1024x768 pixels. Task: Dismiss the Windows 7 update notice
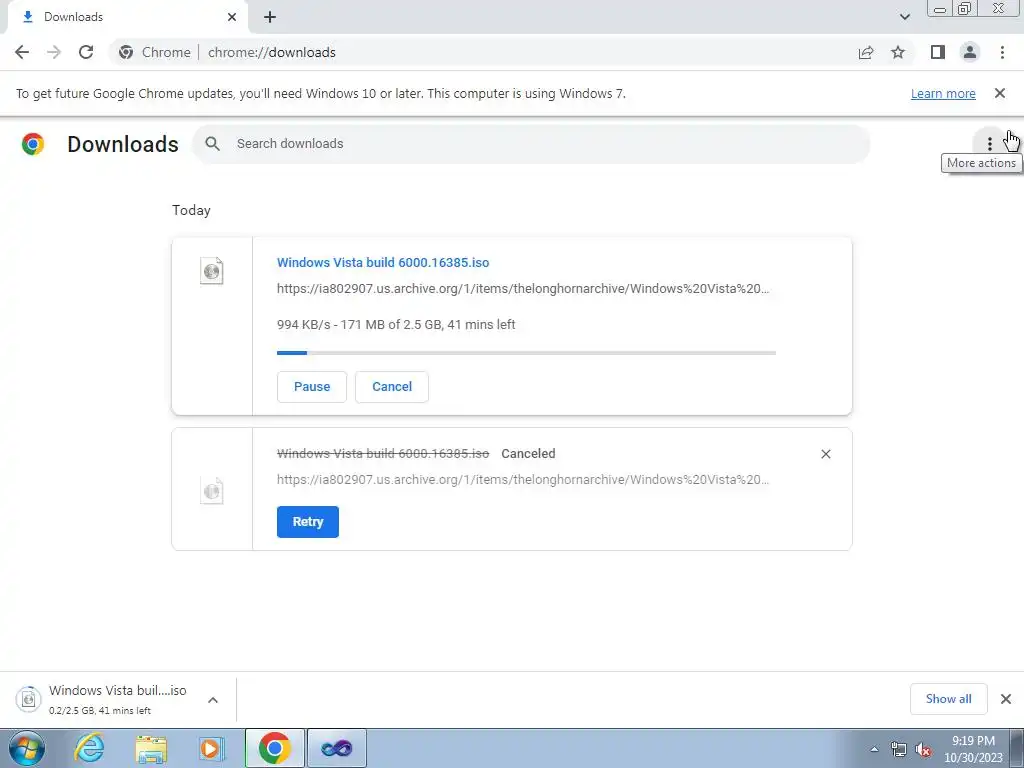[x=1000, y=93]
